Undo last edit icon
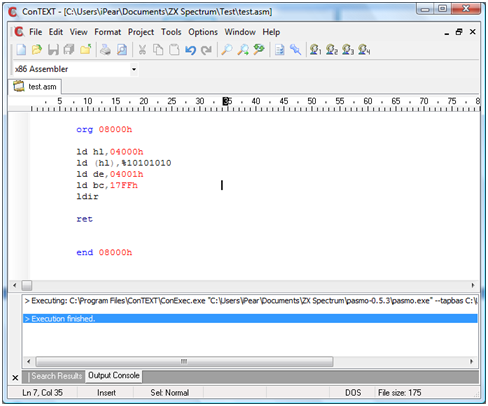488x406 pixels. [190, 50]
